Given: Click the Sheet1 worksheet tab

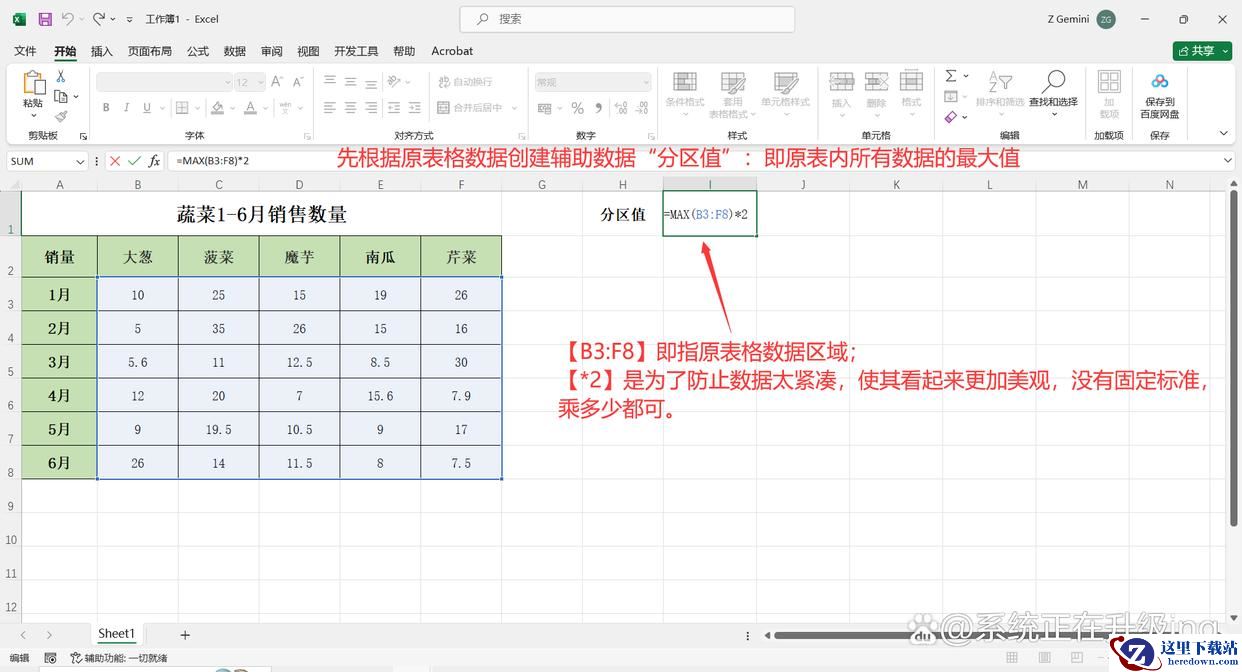Looking at the screenshot, I should [x=116, y=634].
